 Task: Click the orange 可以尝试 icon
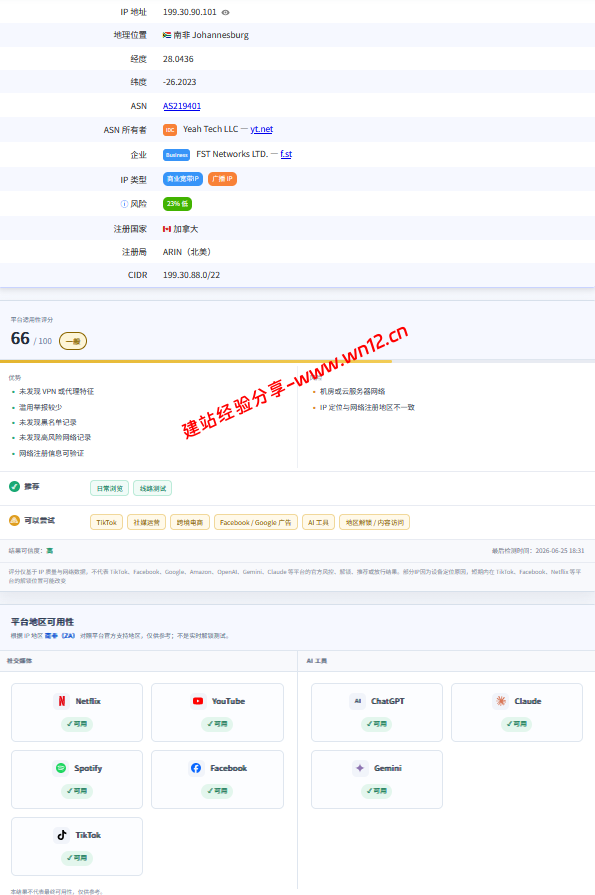pyautogui.click(x=14, y=521)
